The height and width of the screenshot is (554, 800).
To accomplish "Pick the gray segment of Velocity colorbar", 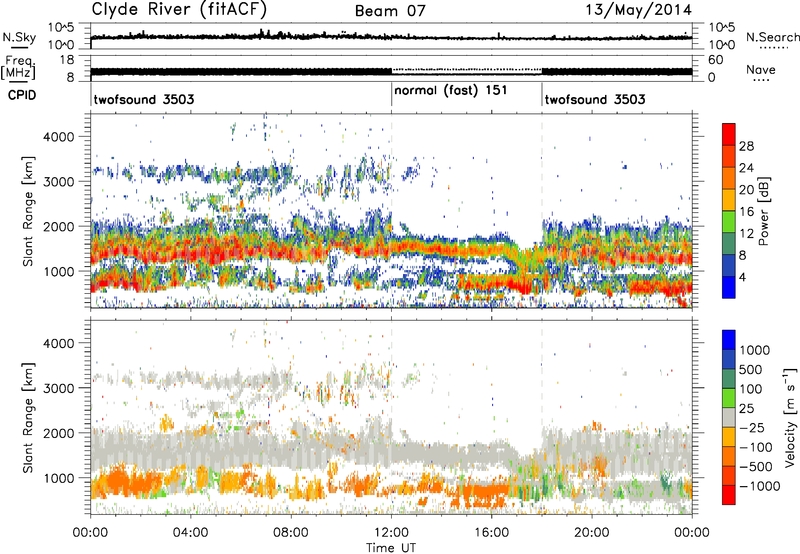I will coord(729,418).
